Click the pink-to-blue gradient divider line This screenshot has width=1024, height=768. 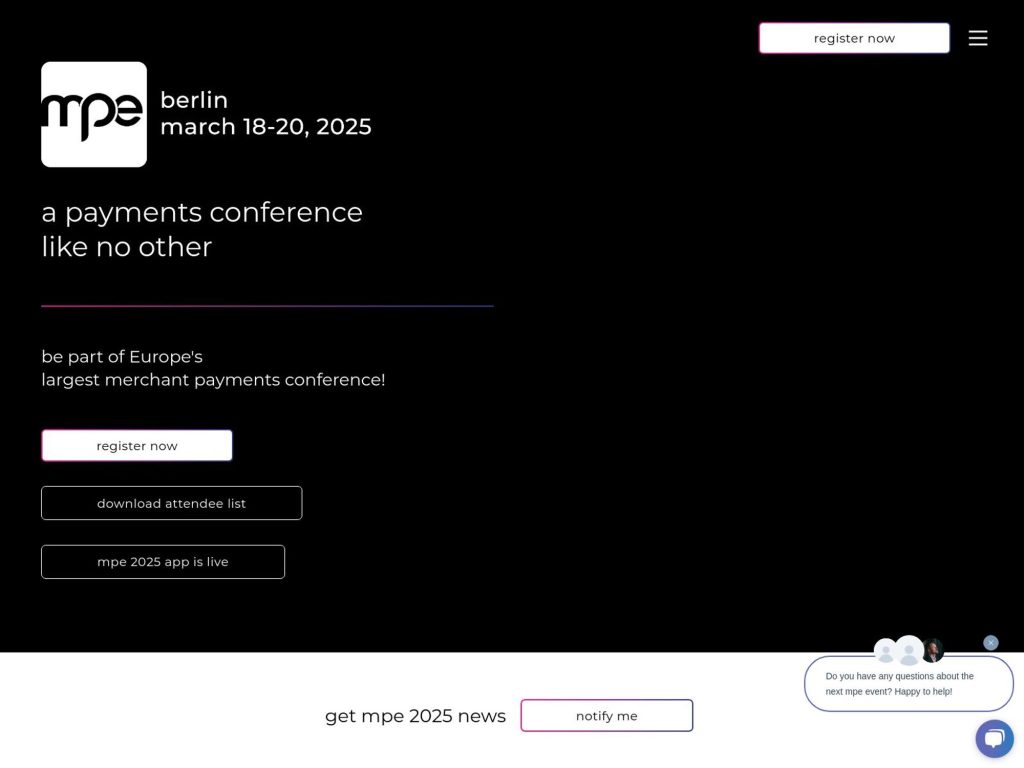pos(267,303)
